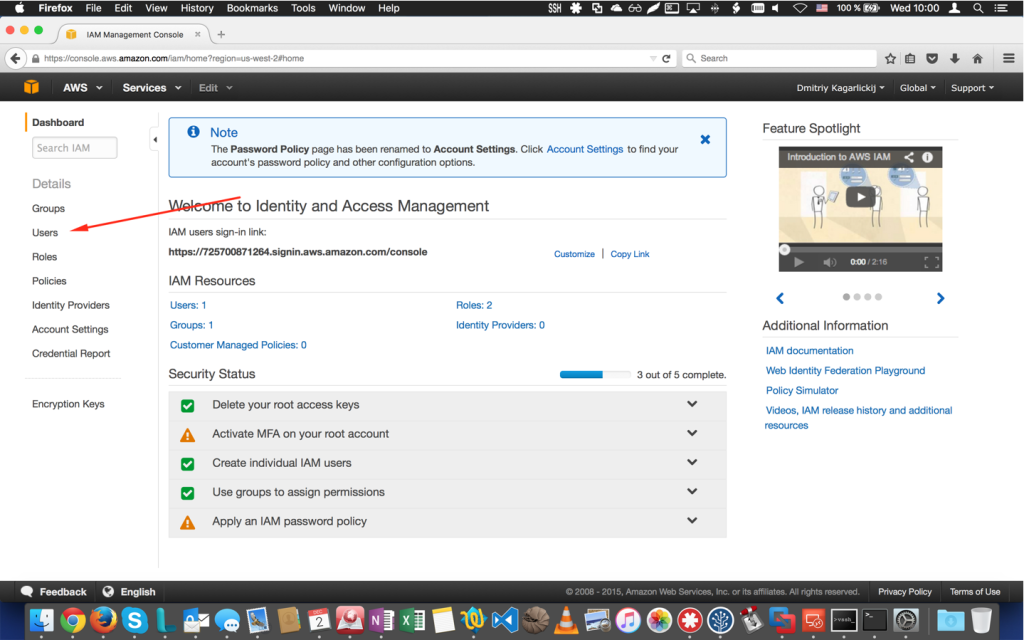Open the Dmitriy Kagarlickij account menu
This screenshot has width=1024, height=640.
840,88
